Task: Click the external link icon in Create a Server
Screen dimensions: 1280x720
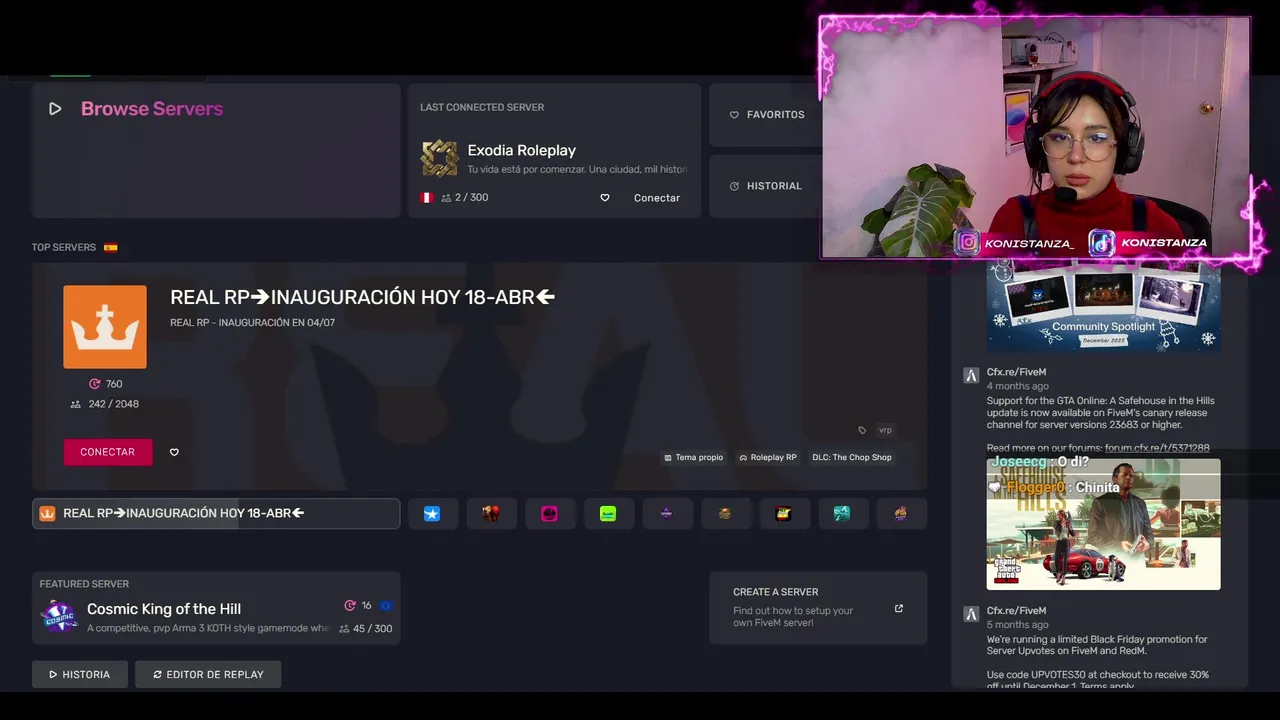Action: [x=898, y=608]
